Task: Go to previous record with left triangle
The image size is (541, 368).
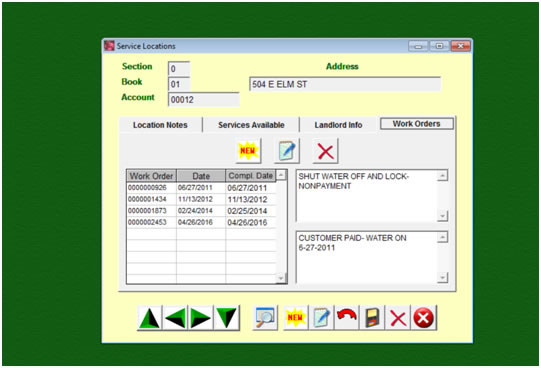Action: coord(175,318)
